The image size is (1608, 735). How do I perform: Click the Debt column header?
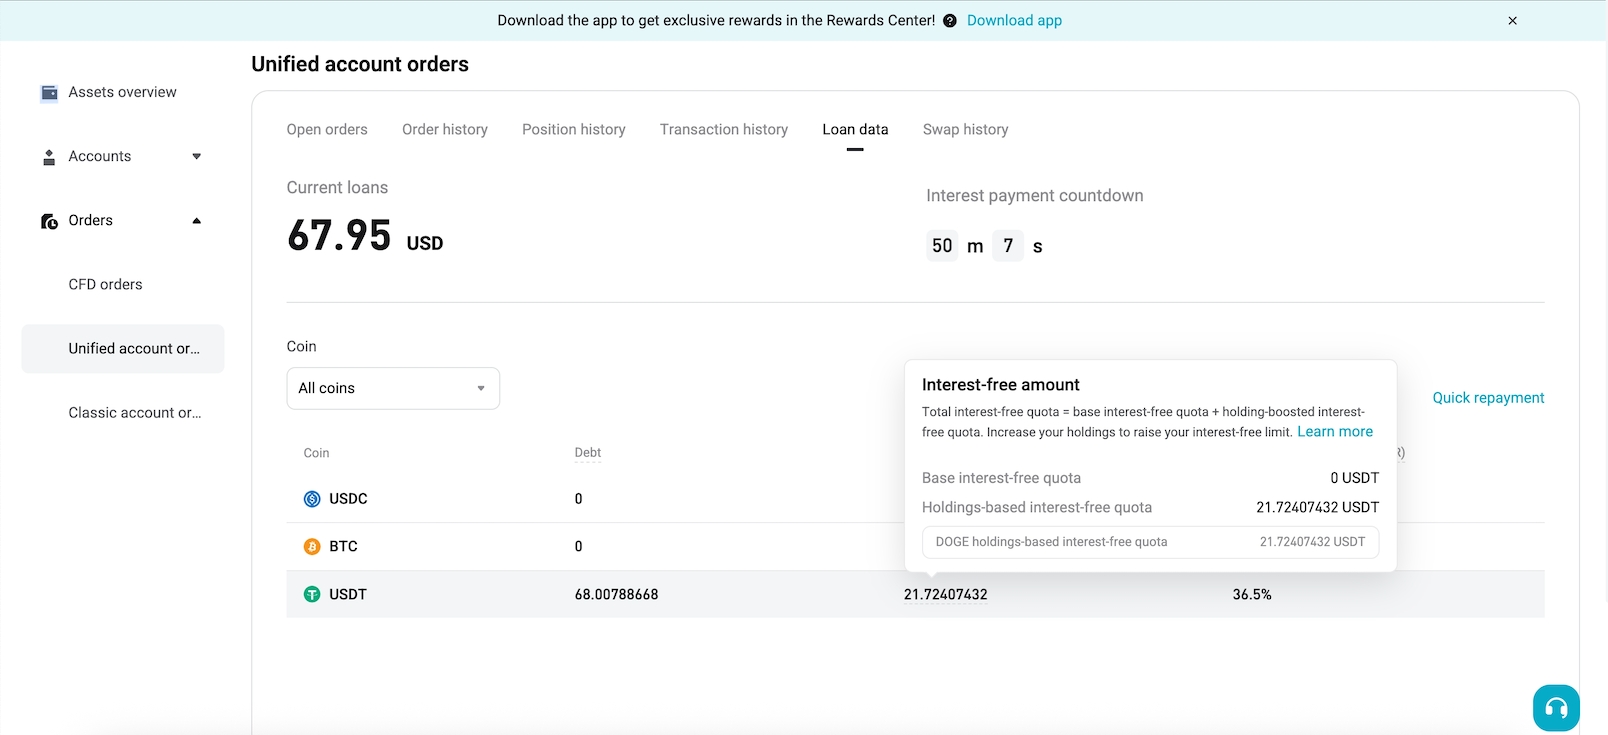(x=588, y=453)
